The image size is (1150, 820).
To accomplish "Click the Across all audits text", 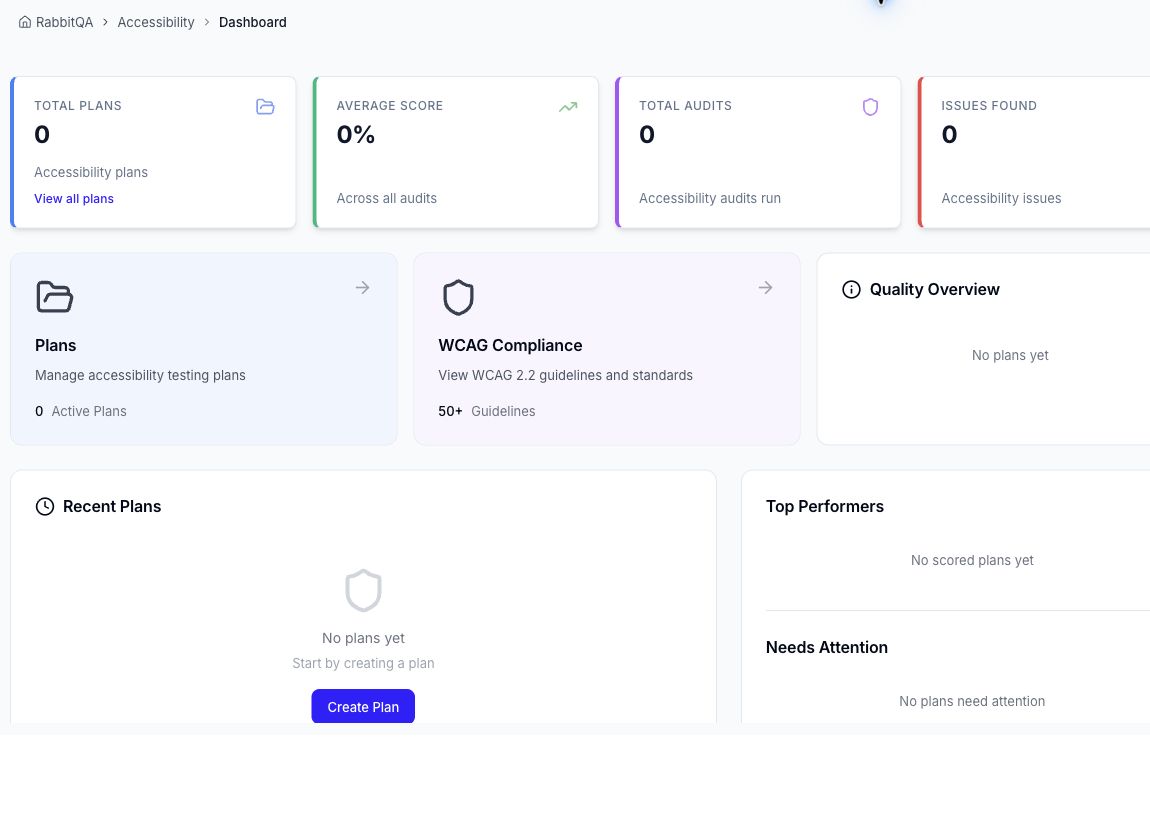I will point(387,199).
